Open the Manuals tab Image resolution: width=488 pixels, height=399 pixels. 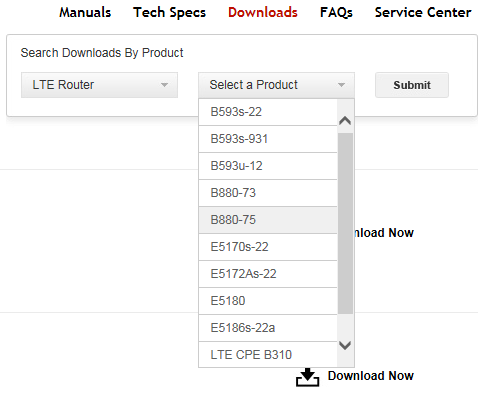point(85,12)
